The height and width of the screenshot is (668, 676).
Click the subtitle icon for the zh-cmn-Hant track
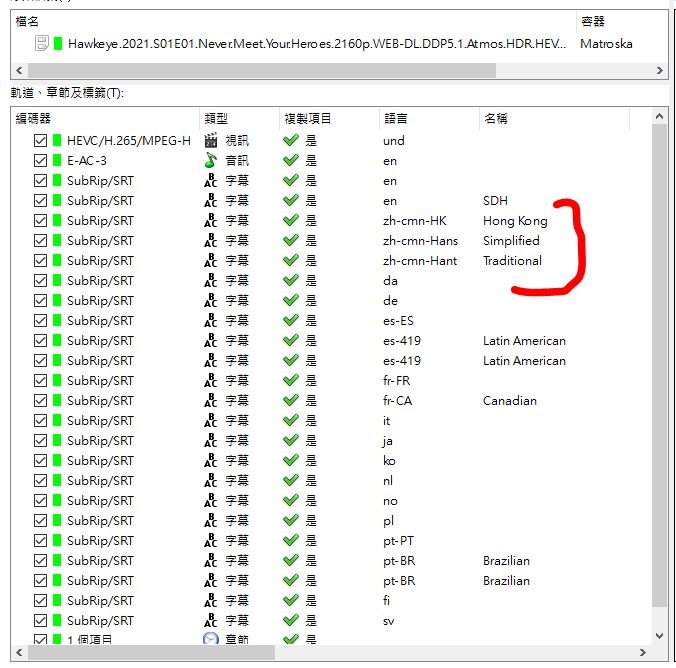point(210,260)
